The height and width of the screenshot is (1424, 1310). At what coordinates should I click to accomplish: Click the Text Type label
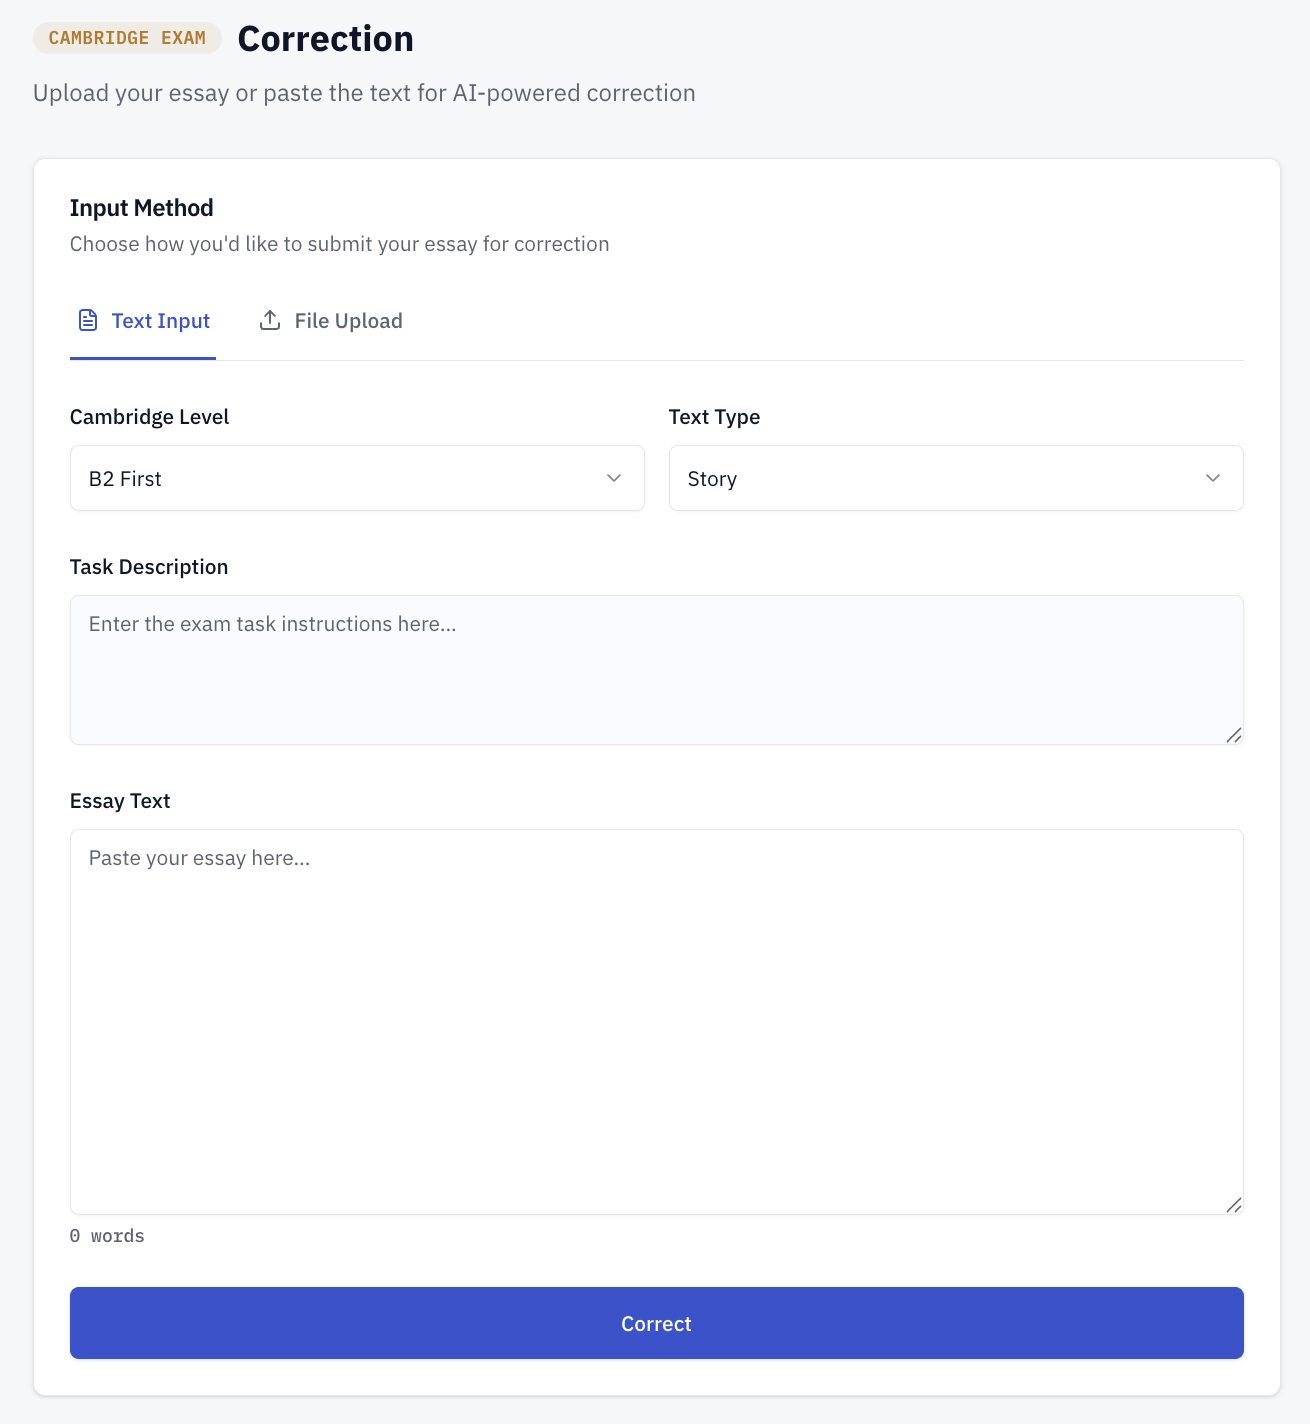[714, 417]
